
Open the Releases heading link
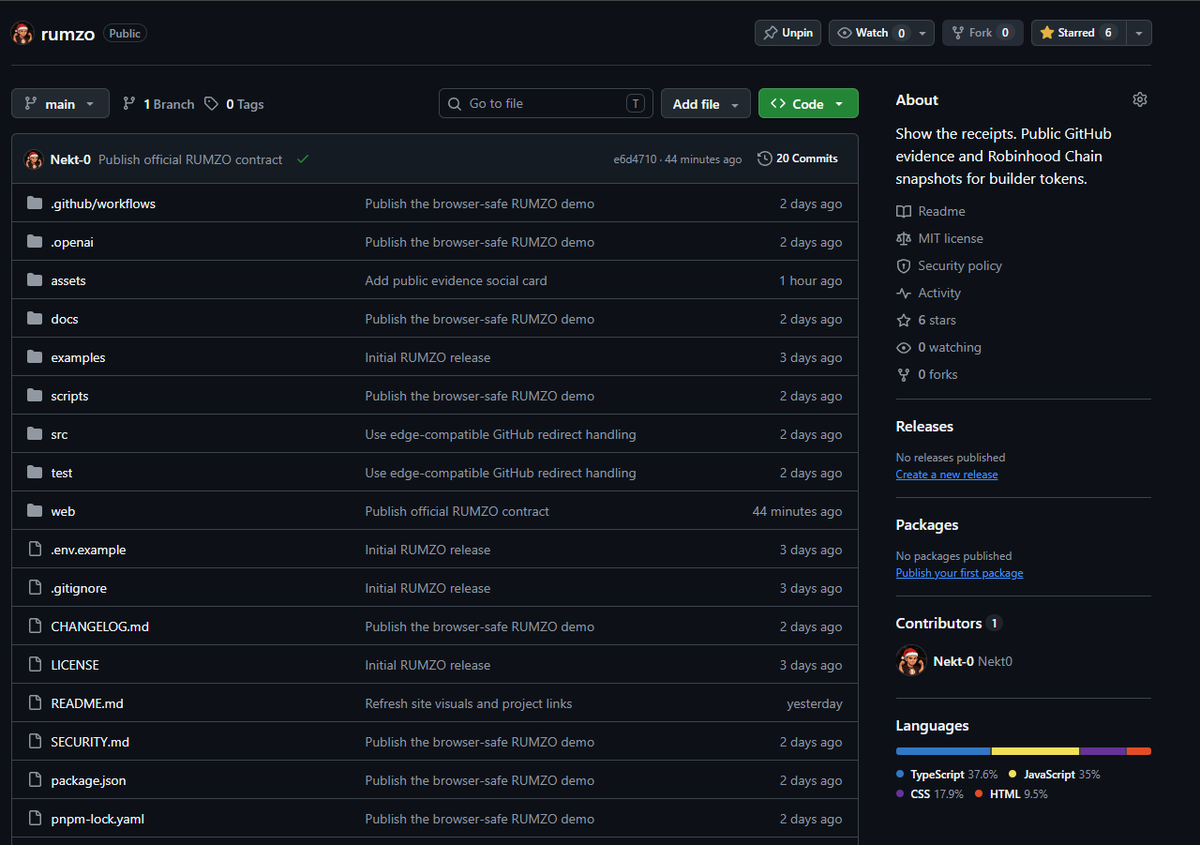point(925,426)
